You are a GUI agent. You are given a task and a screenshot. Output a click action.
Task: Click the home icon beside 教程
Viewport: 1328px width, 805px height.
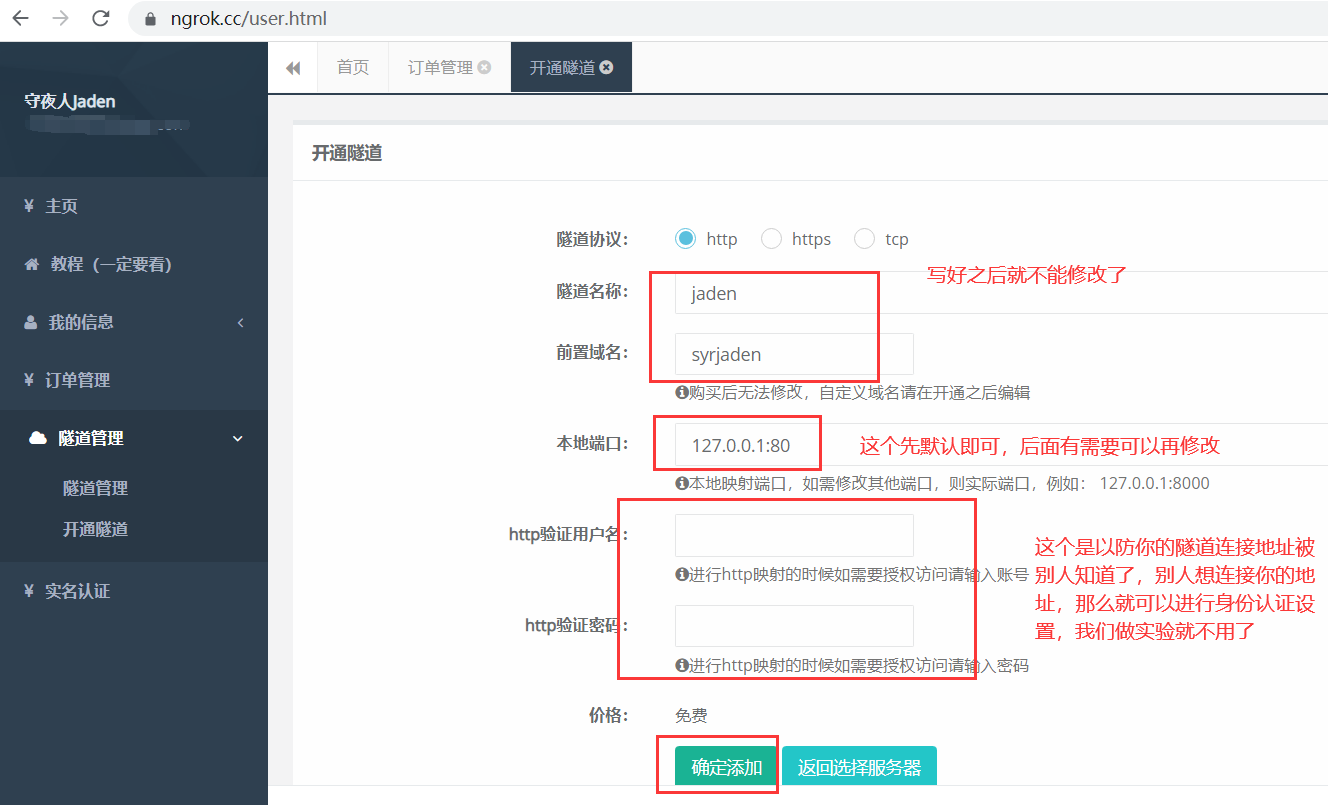(x=31, y=264)
